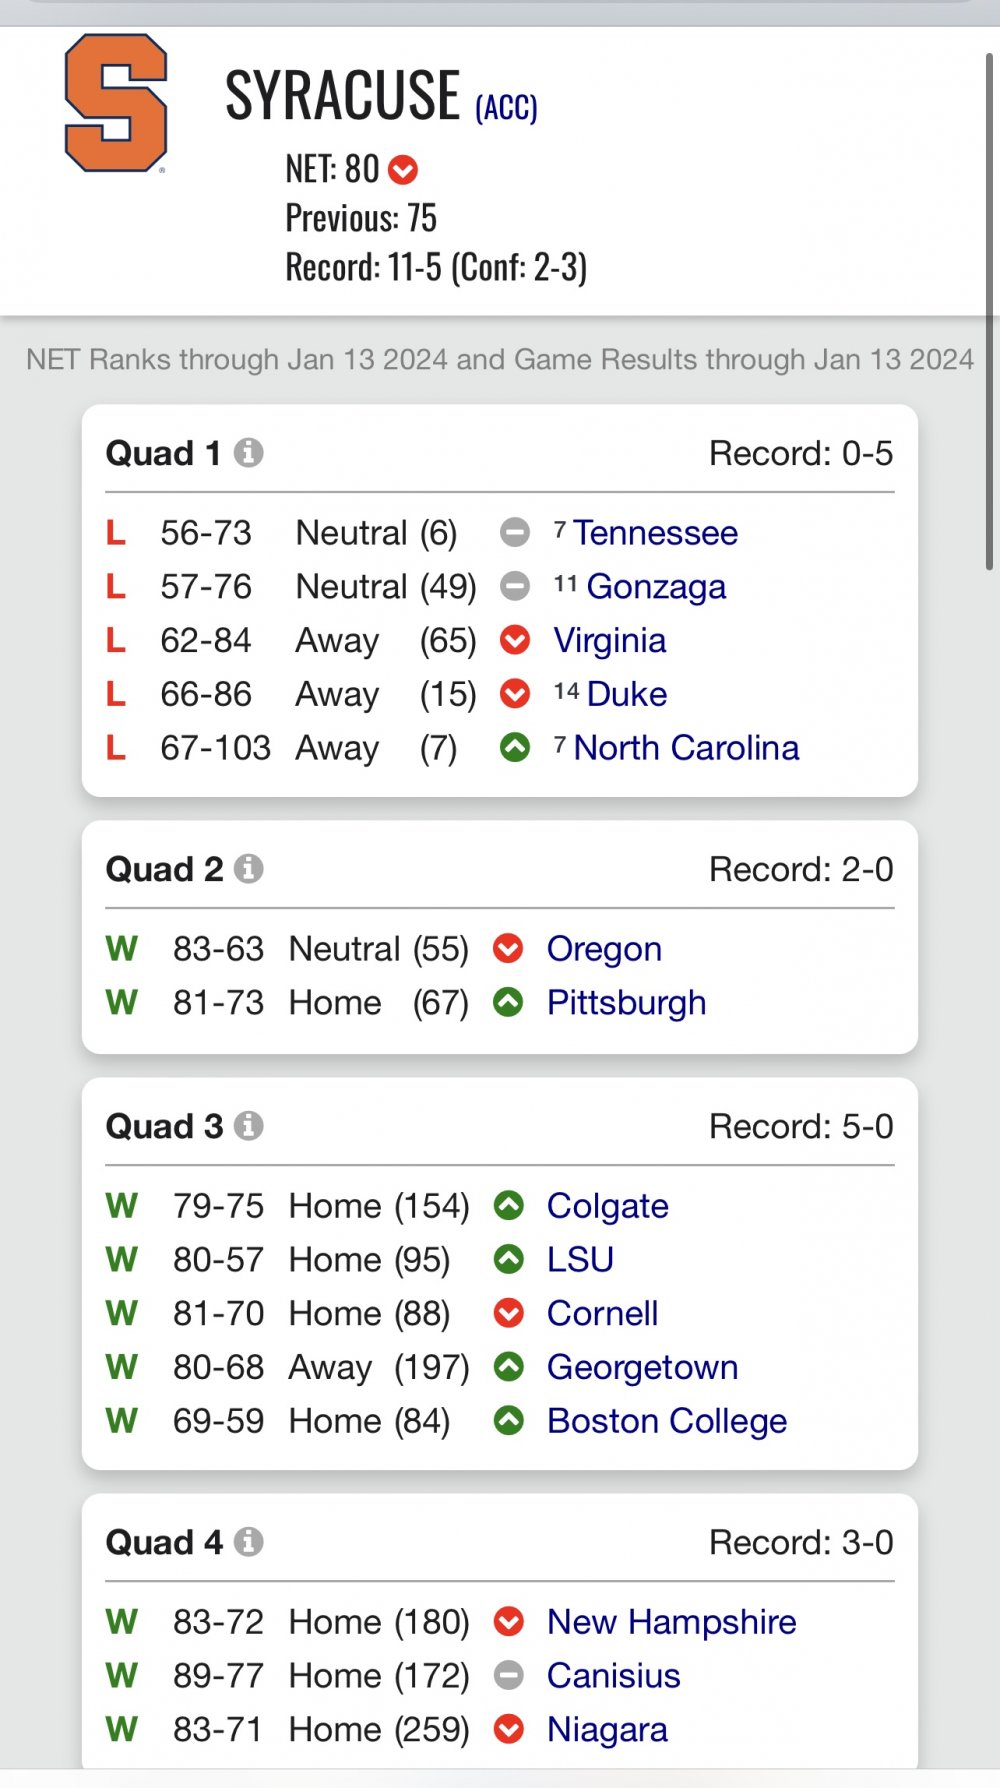
Task: Open the Gonzaga team link
Action: (656, 587)
